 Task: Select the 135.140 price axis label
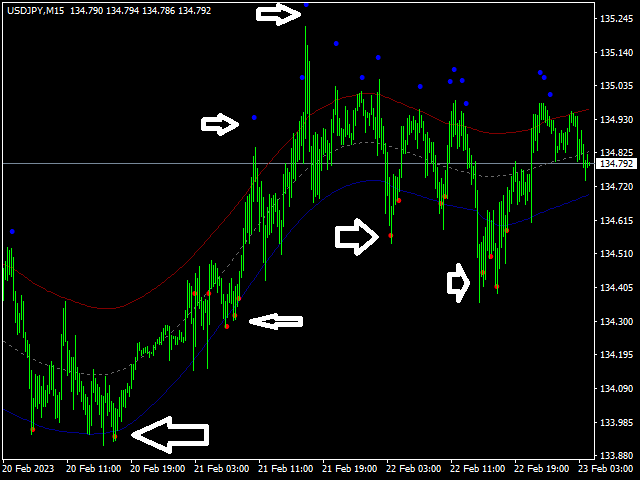(616, 53)
